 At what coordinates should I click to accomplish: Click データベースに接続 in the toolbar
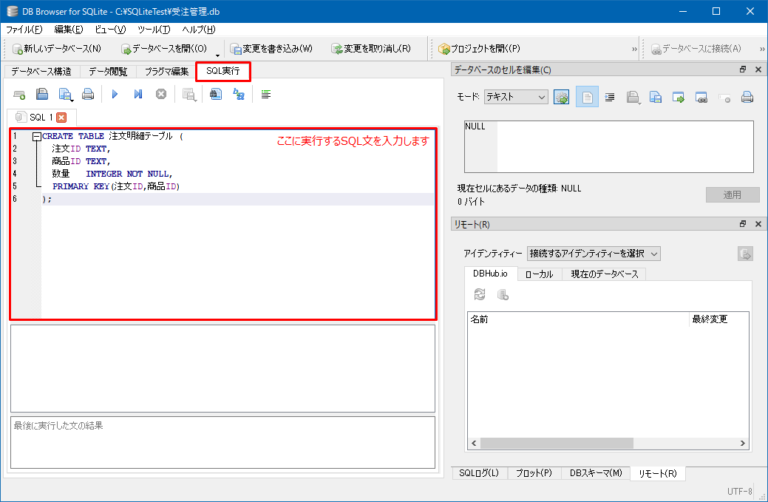coord(696,49)
